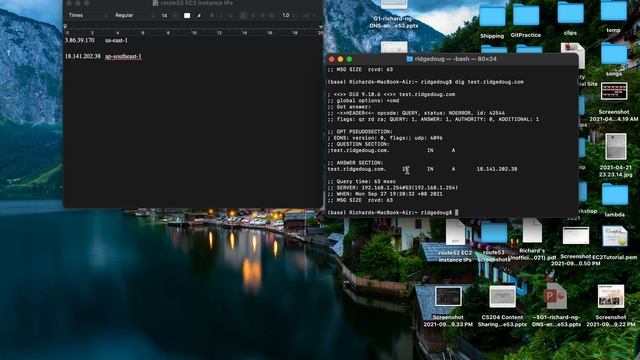
Task: Select the ~$G1-richard-ng-DNS PowerPoint file icon
Action: (x=556, y=296)
